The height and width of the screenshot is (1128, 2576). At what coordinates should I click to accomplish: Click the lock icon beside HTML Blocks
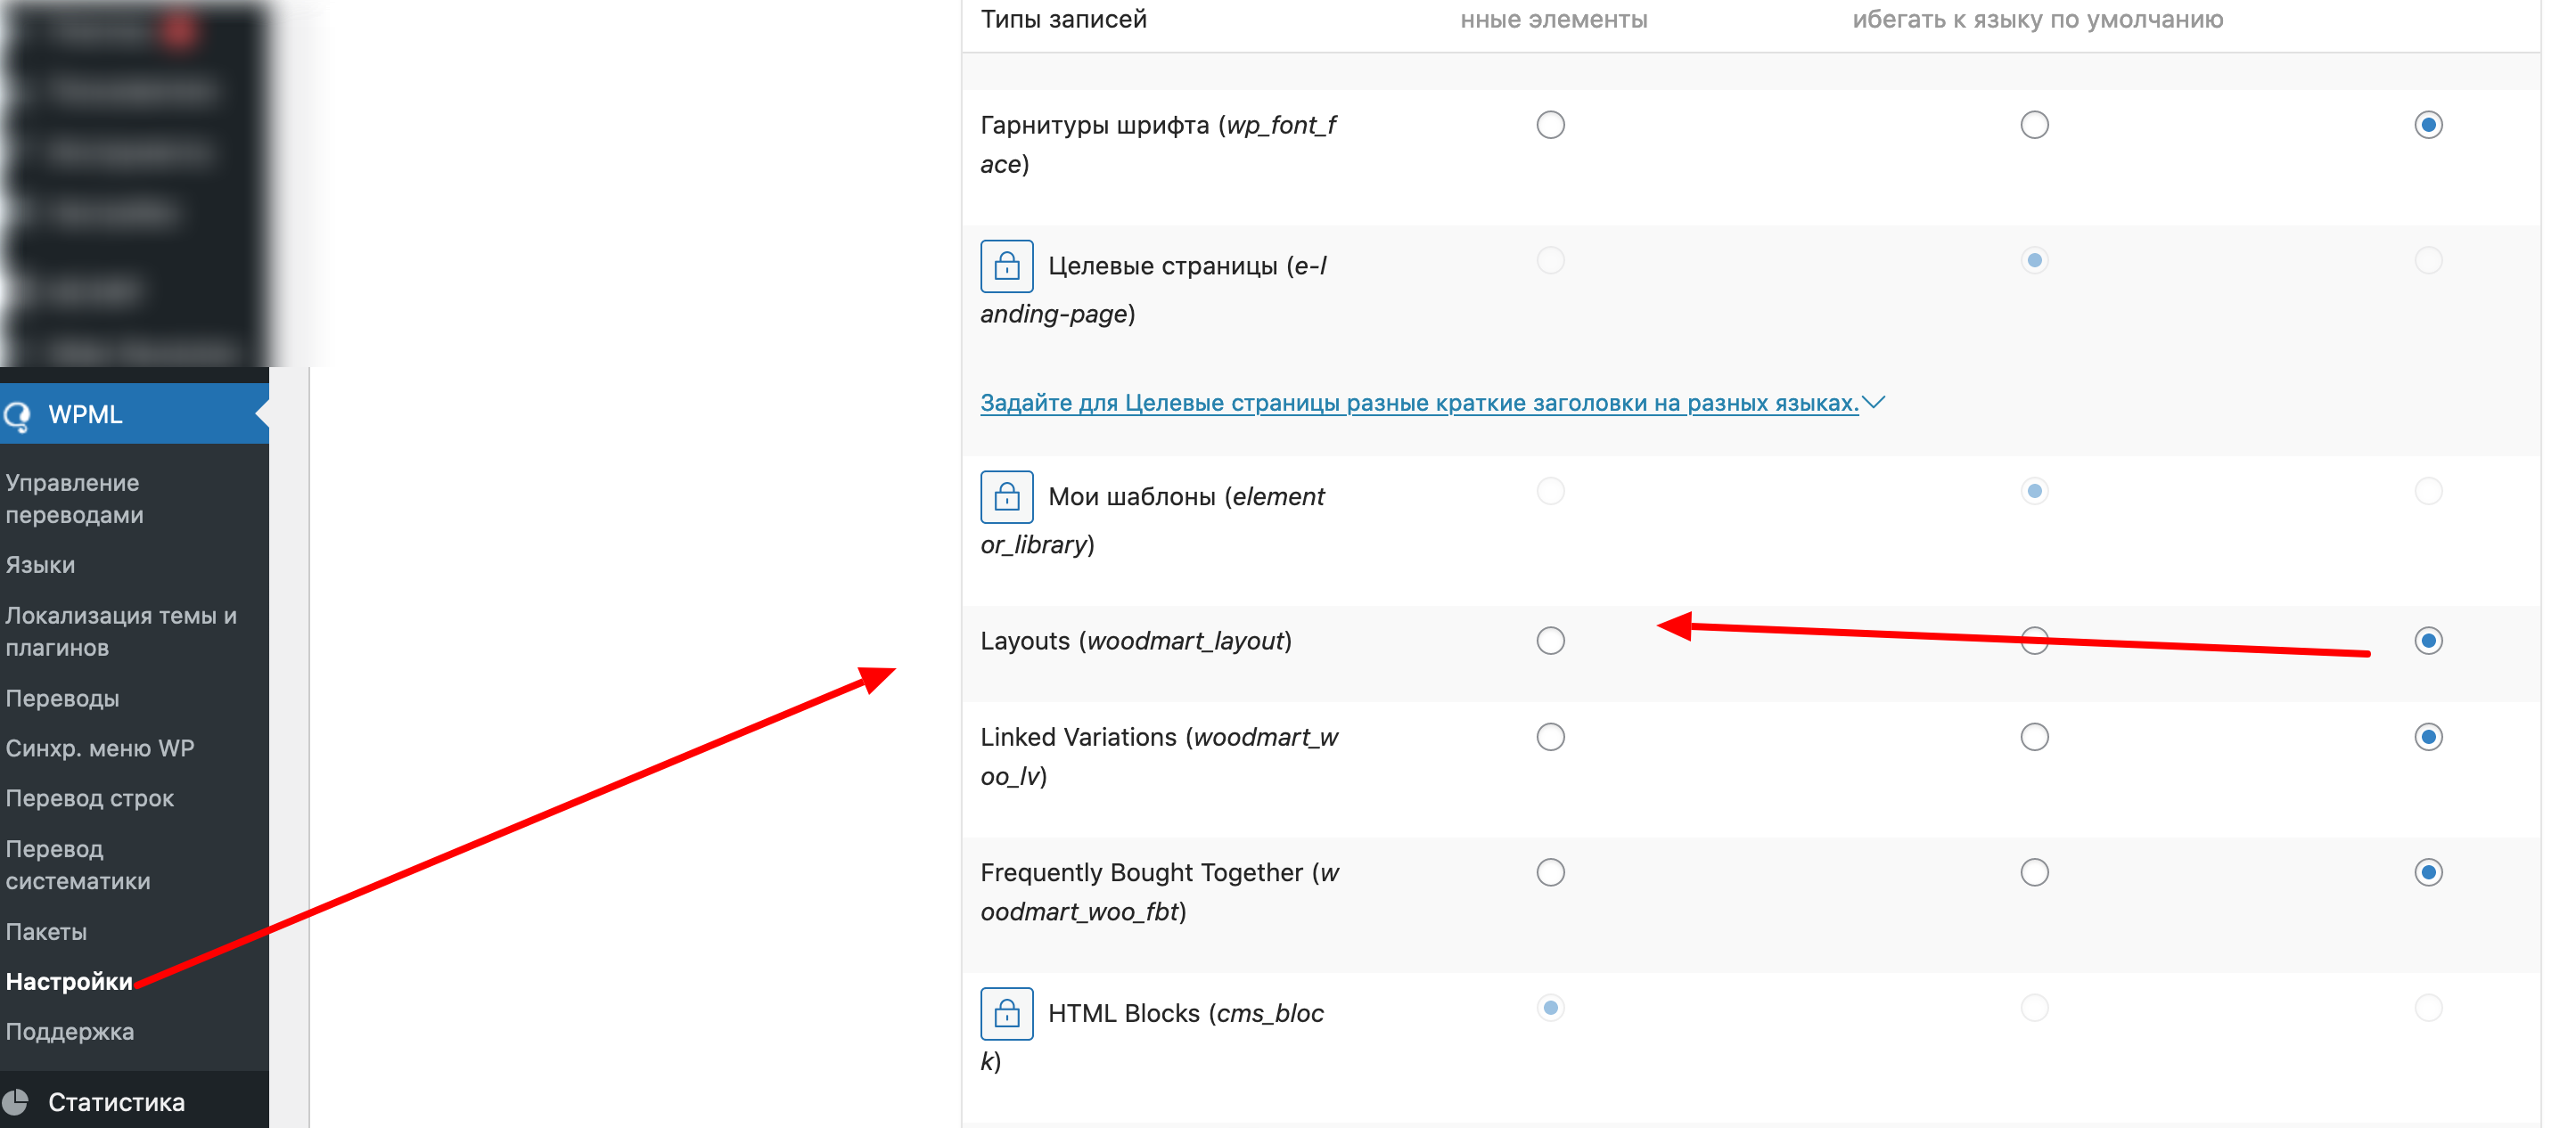[1006, 1013]
